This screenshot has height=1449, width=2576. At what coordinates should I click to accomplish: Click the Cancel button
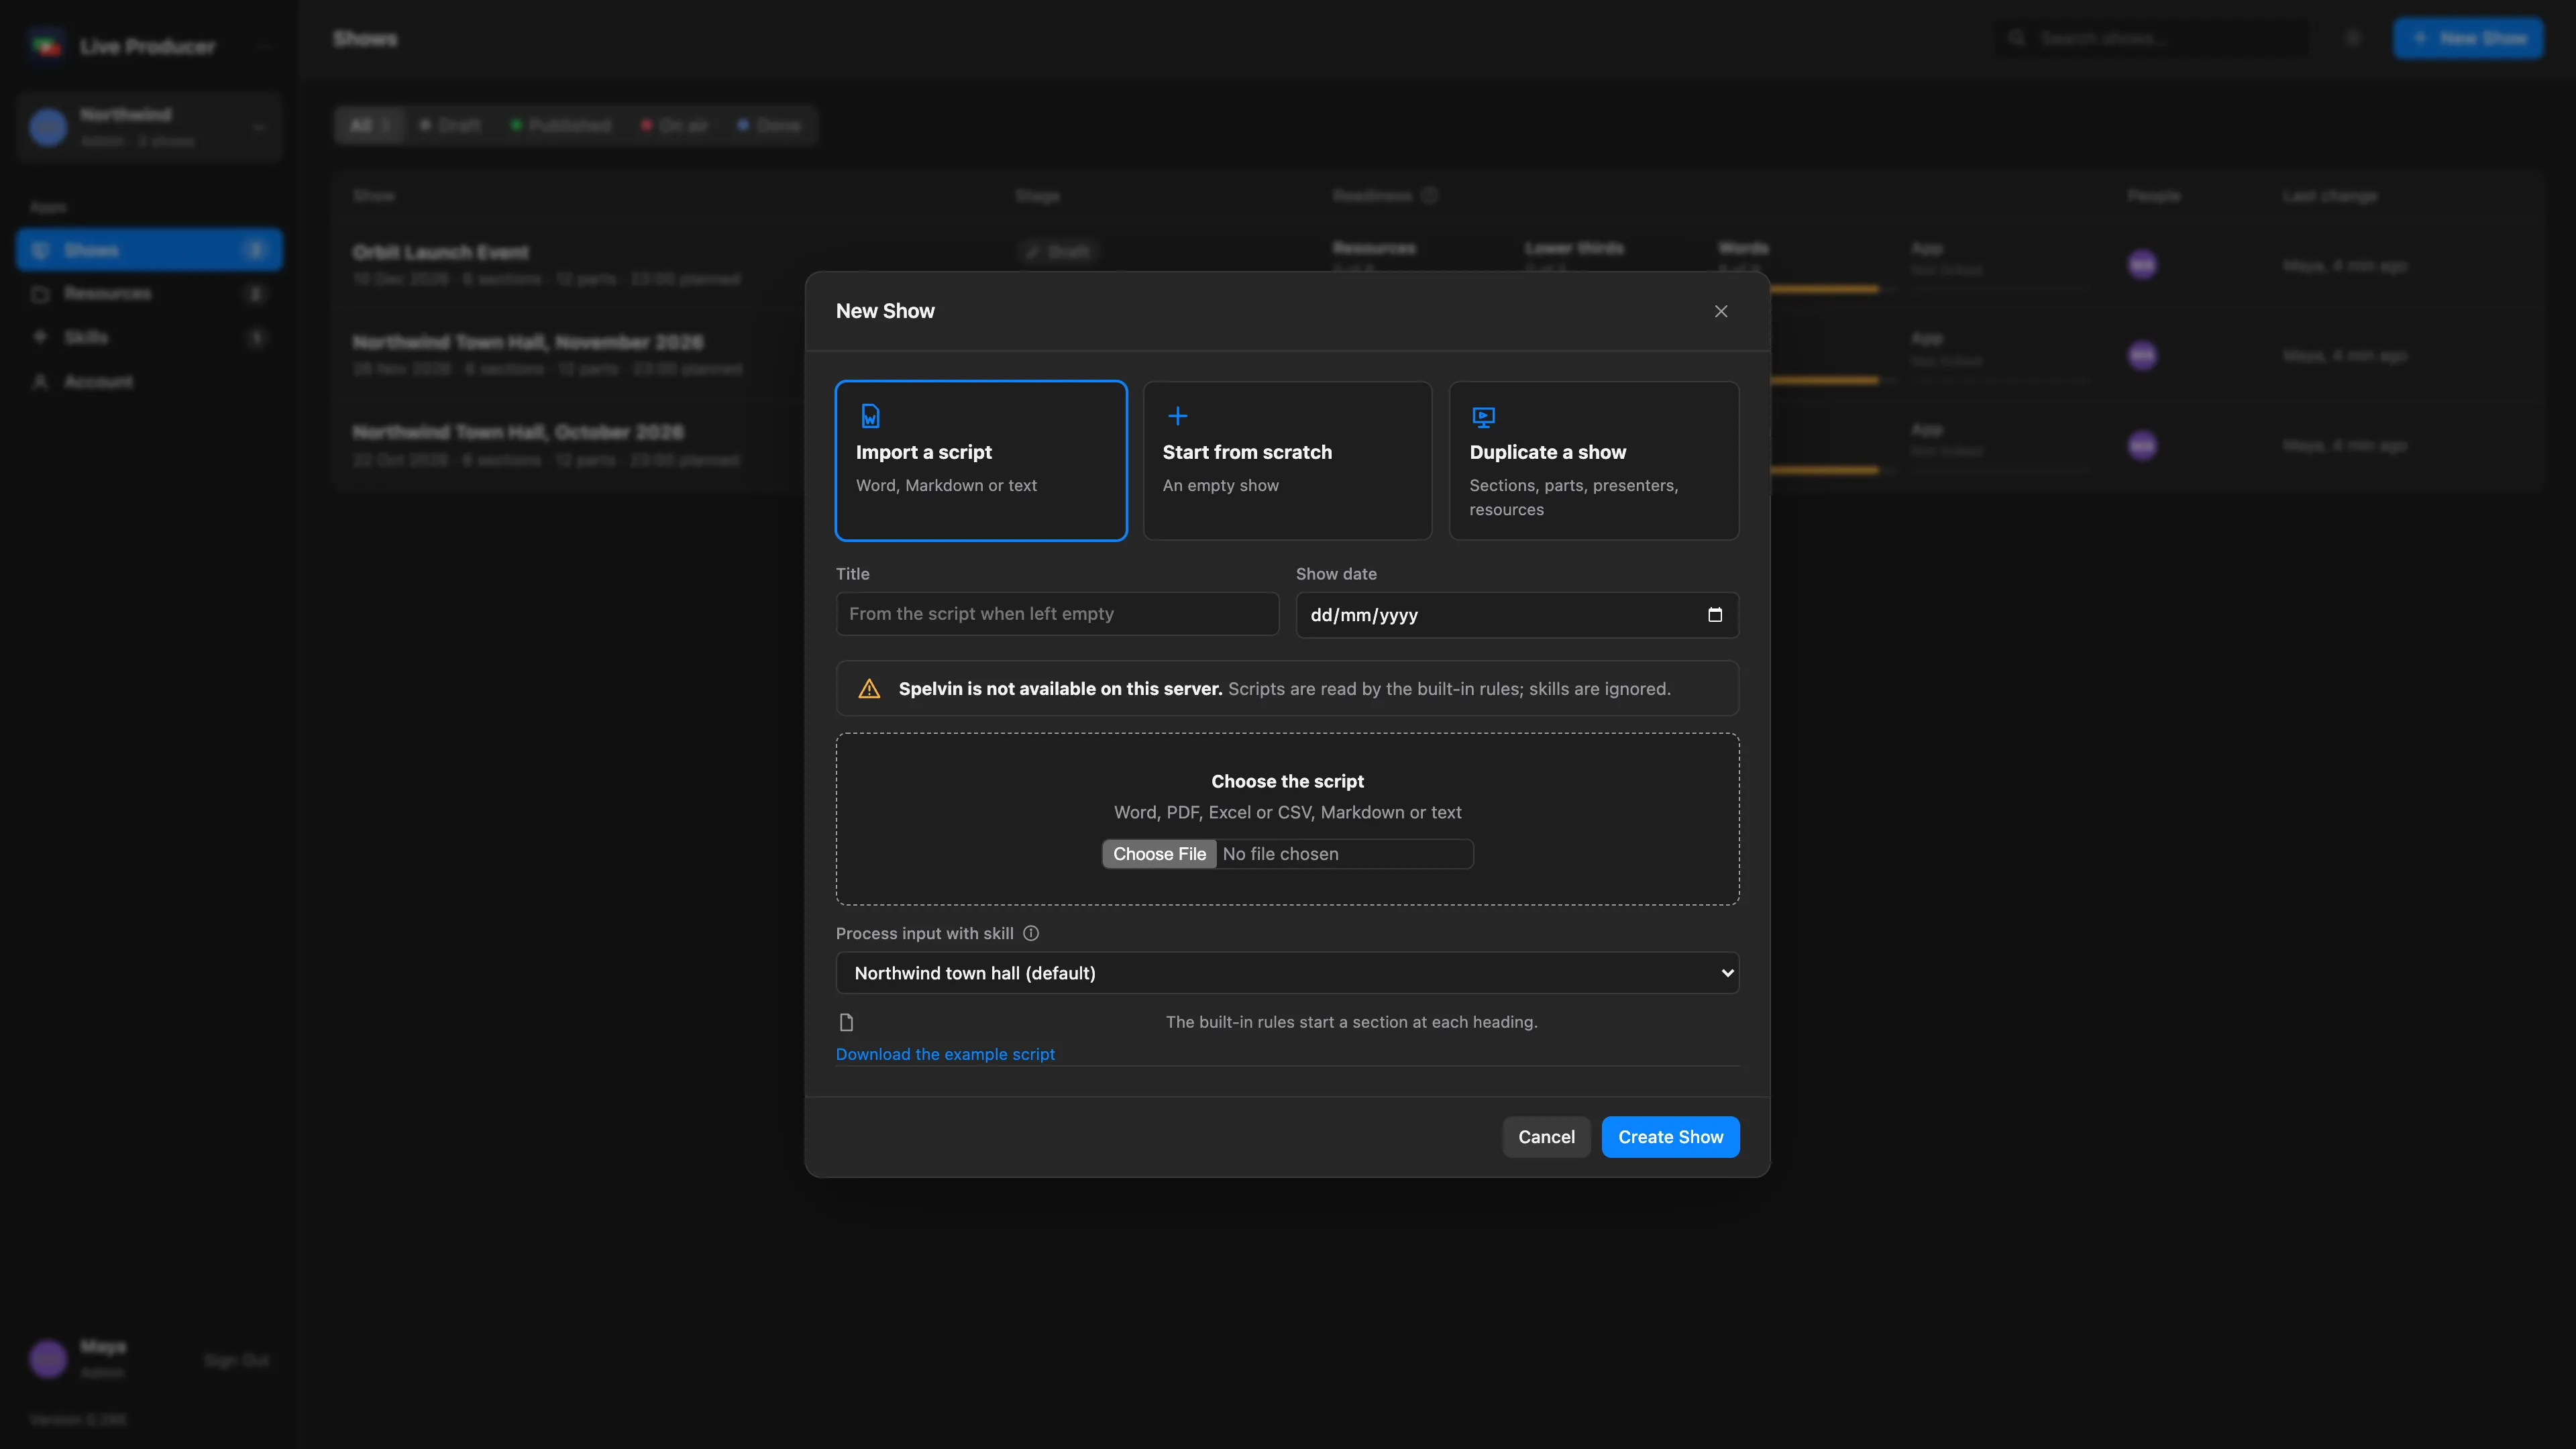1546,1137
